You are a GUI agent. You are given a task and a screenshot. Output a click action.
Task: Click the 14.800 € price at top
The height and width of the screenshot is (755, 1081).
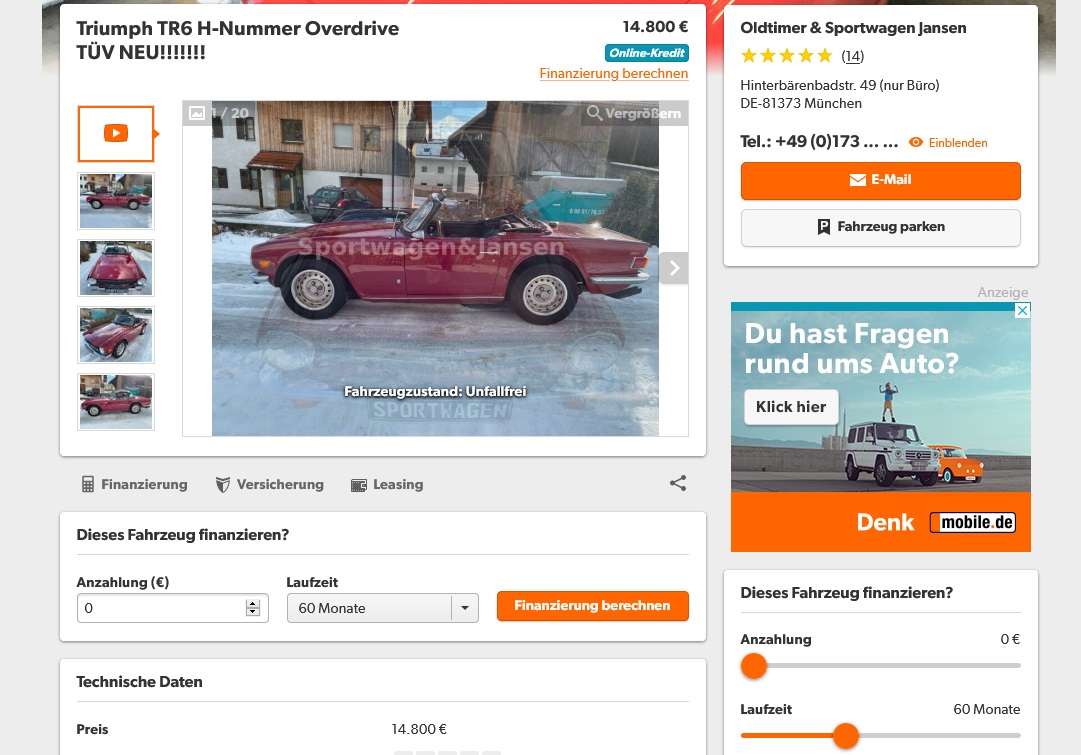coord(655,27)
